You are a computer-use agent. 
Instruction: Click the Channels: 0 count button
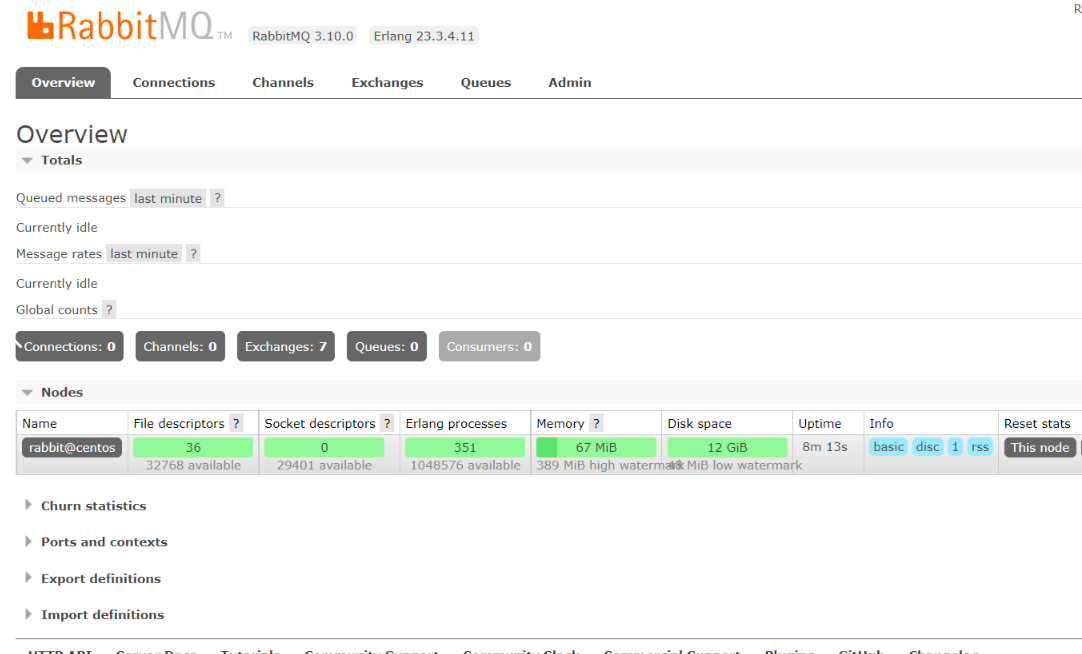click(x=180, y=346)
